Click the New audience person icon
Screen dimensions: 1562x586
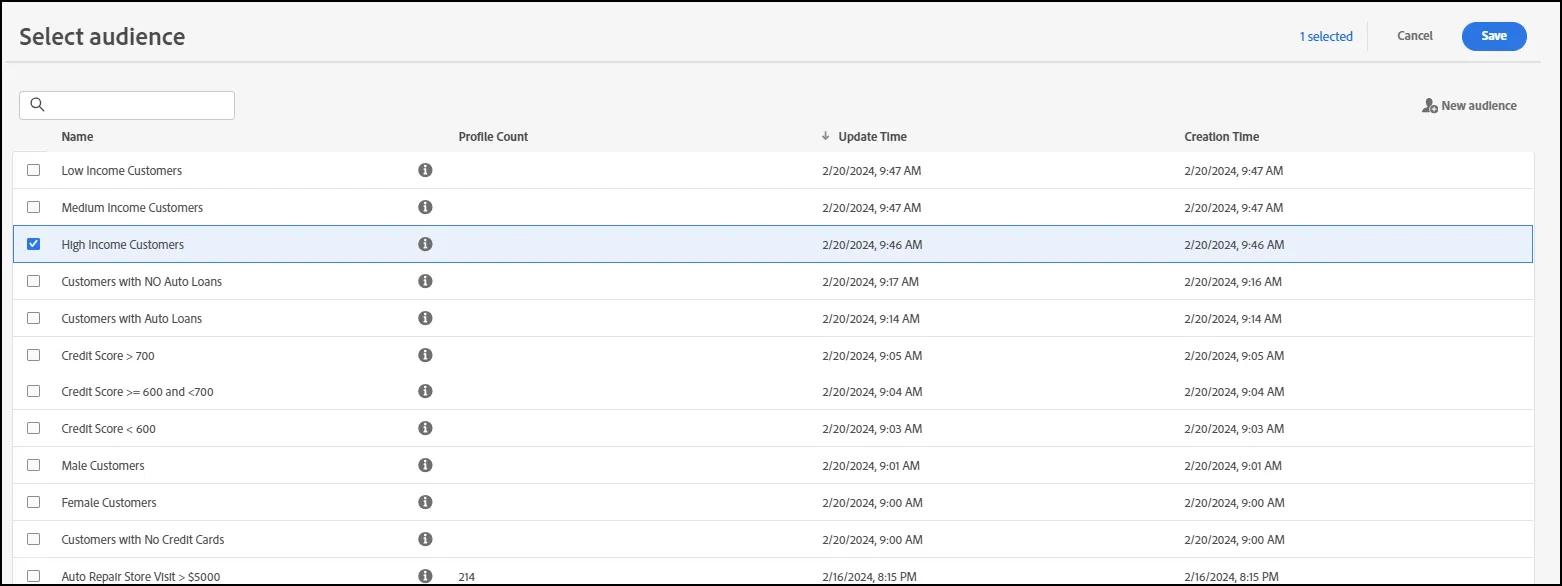[x=1430, y=106]
